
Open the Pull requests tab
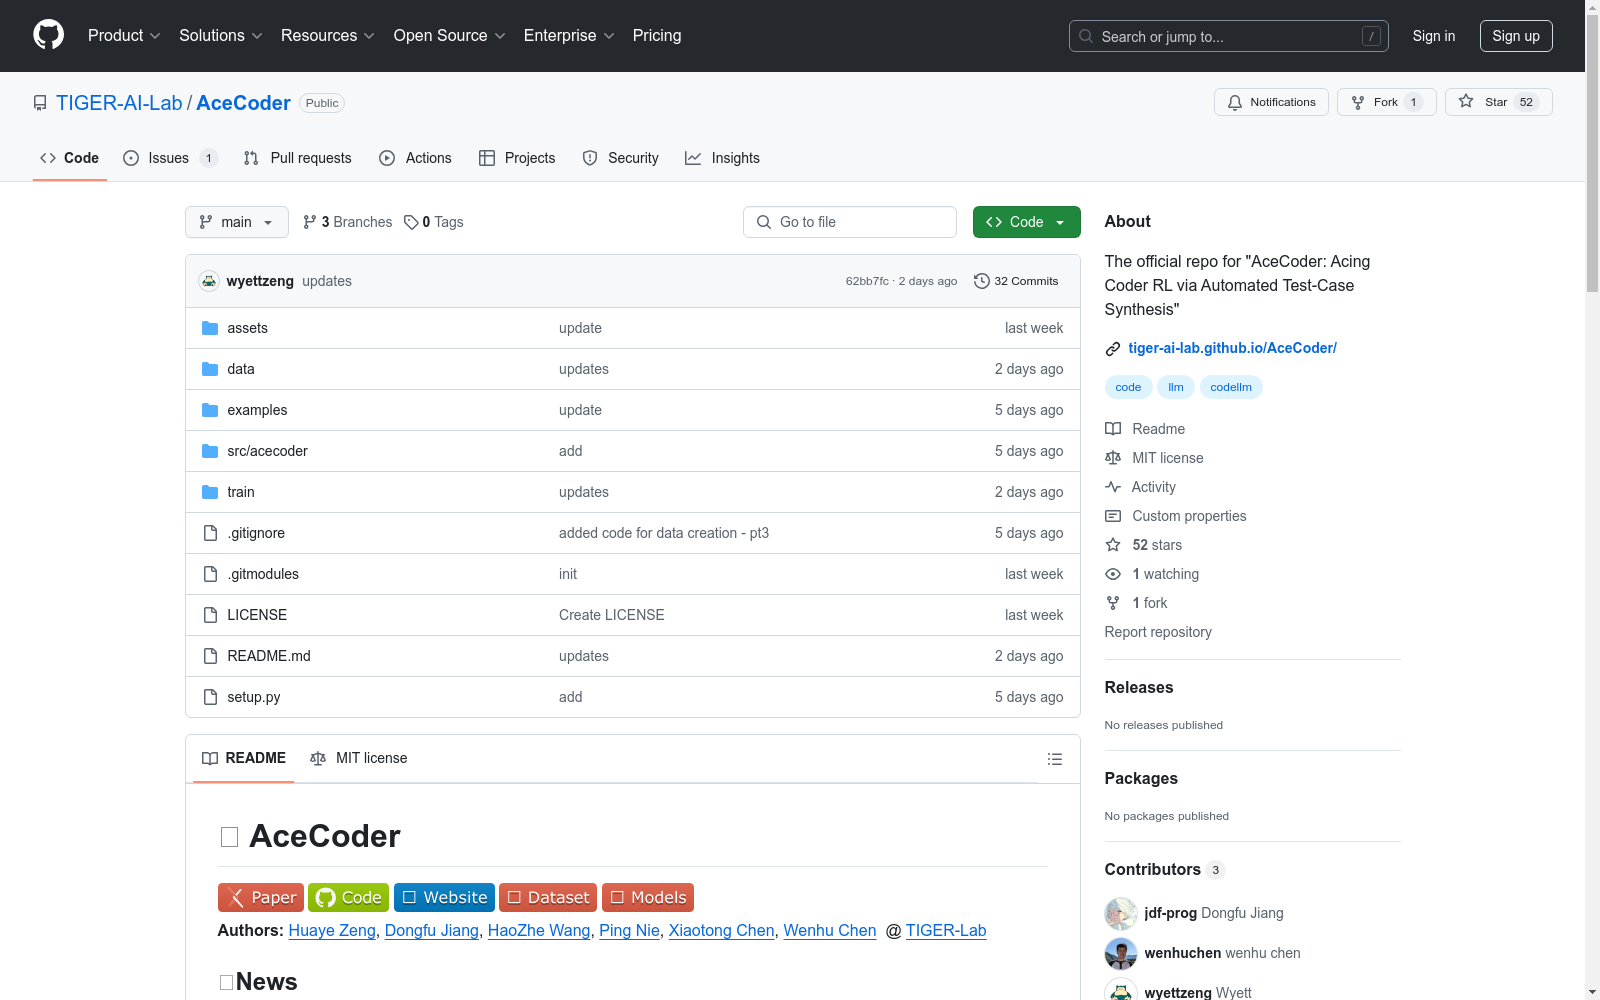click(x=298, y=158)
